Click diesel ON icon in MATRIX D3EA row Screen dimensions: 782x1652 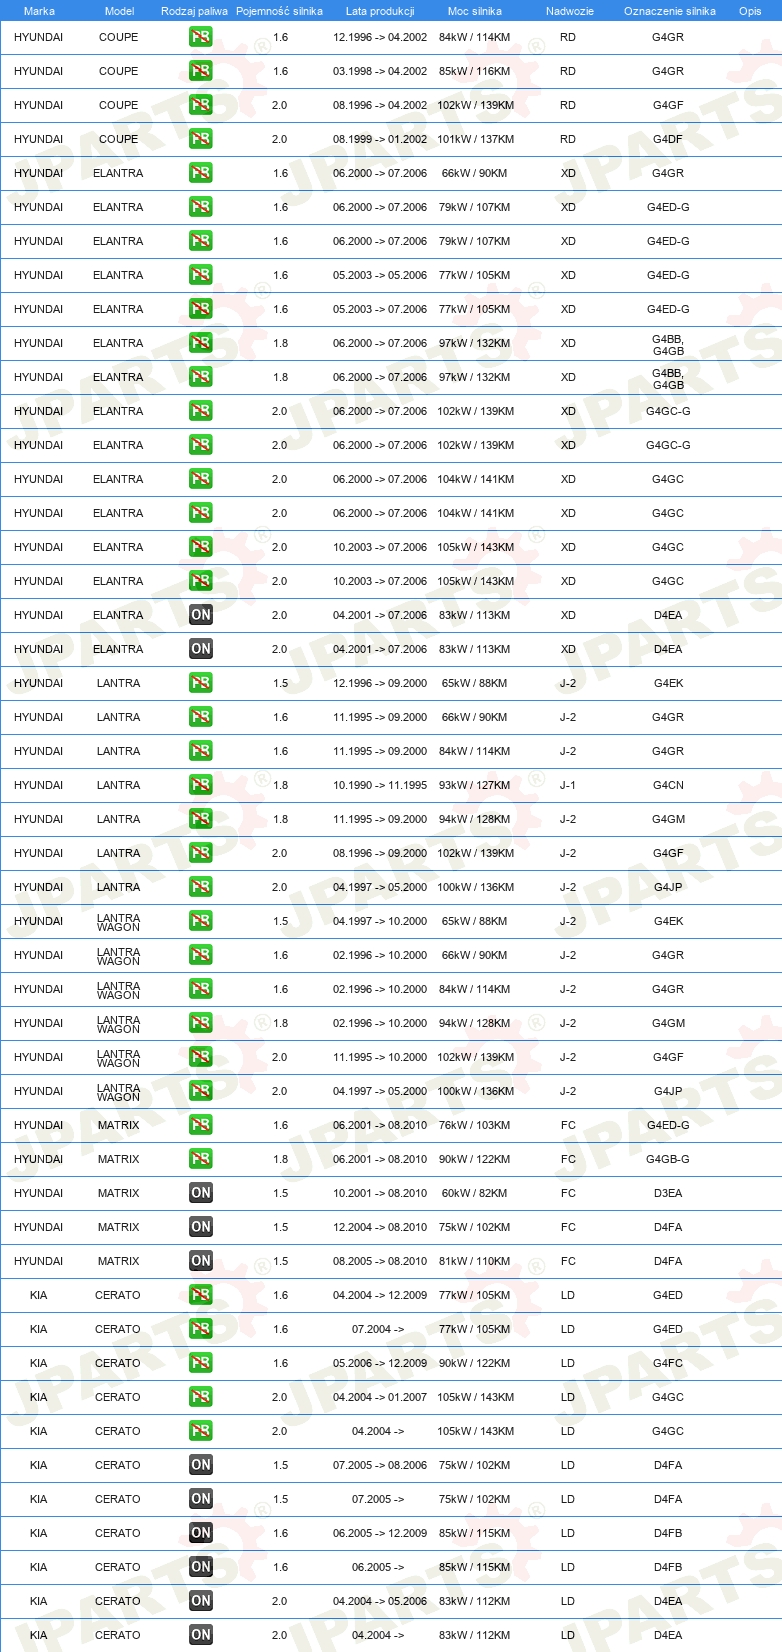point(201,1193)
